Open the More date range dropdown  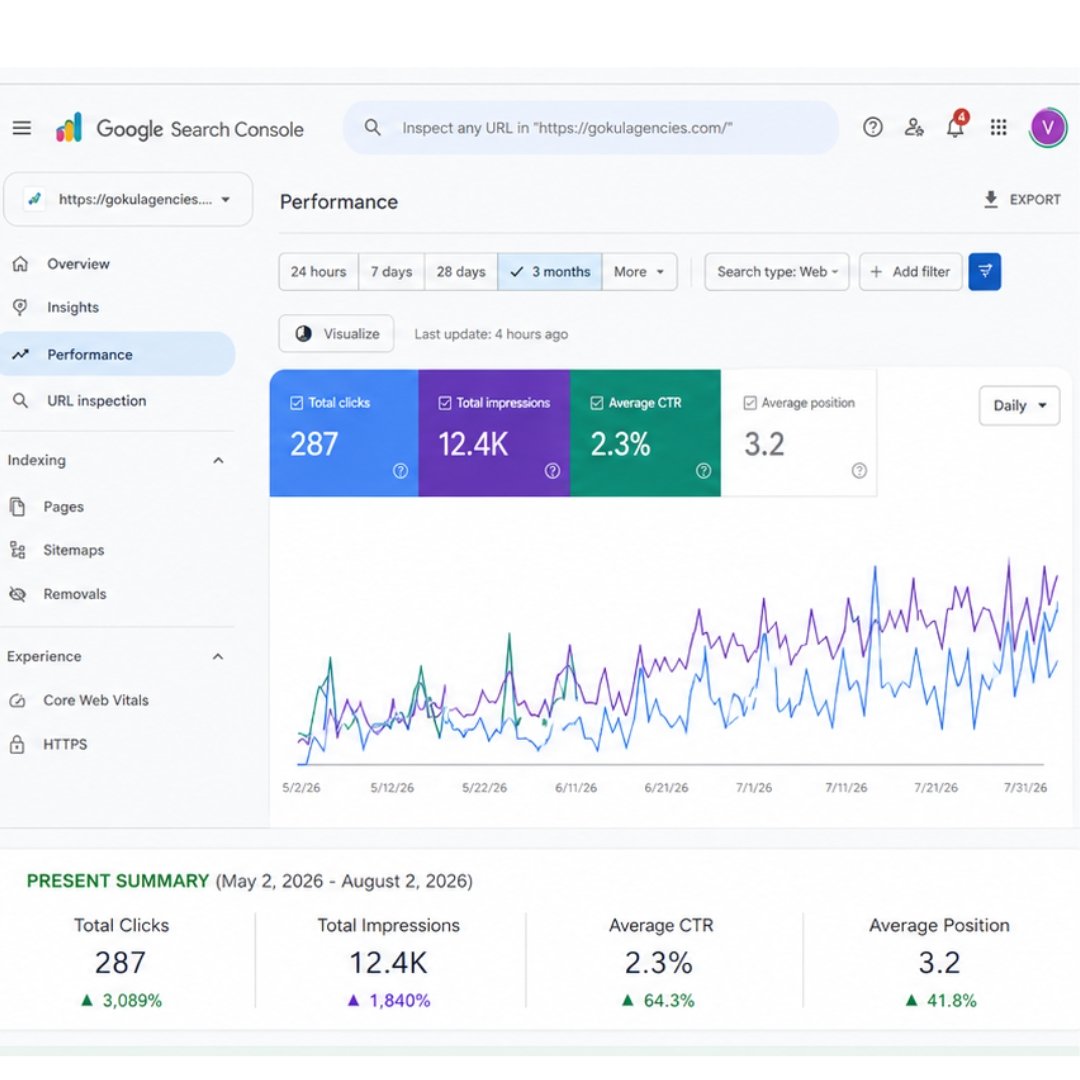pos(639,272)
